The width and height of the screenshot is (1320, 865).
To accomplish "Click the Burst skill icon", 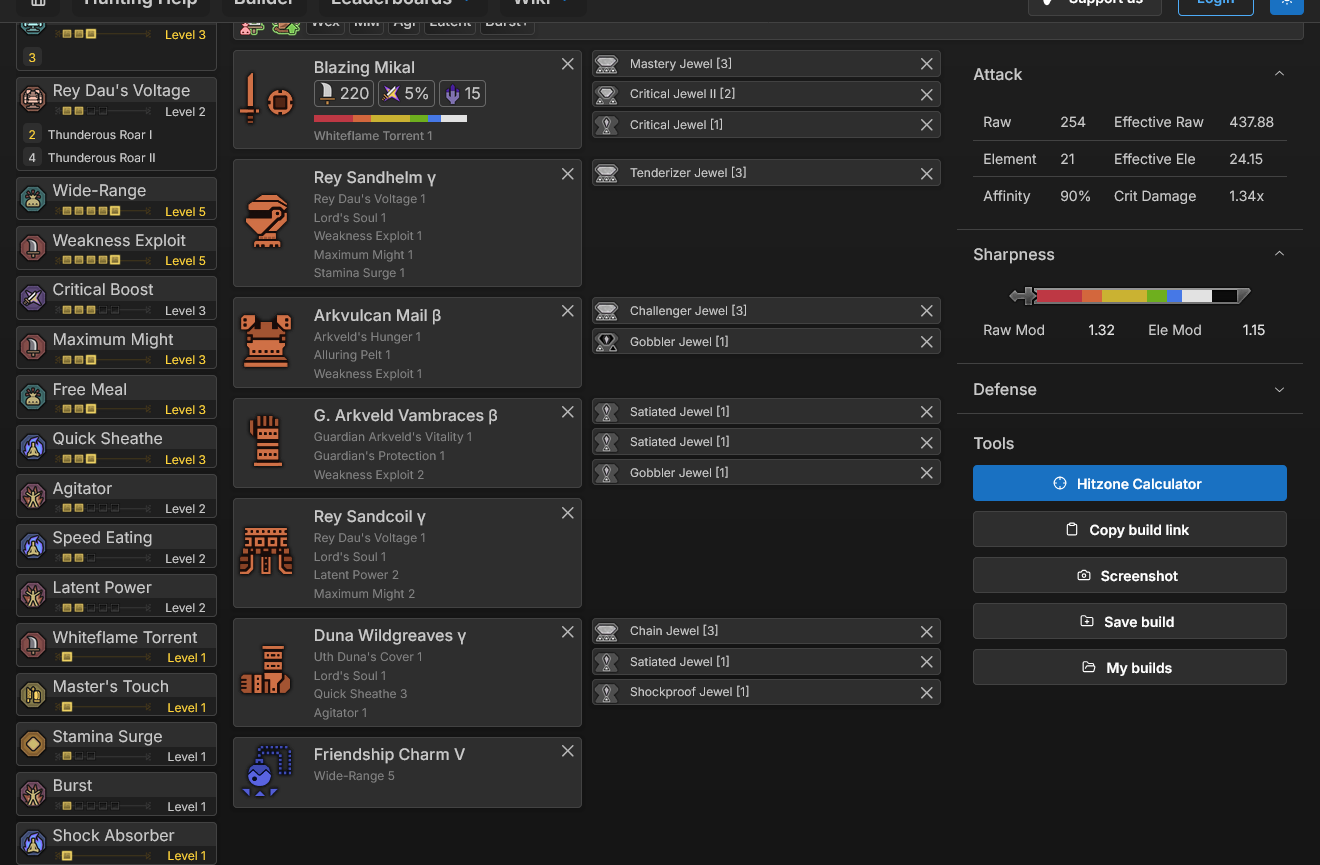I will [x=33, y=794].
